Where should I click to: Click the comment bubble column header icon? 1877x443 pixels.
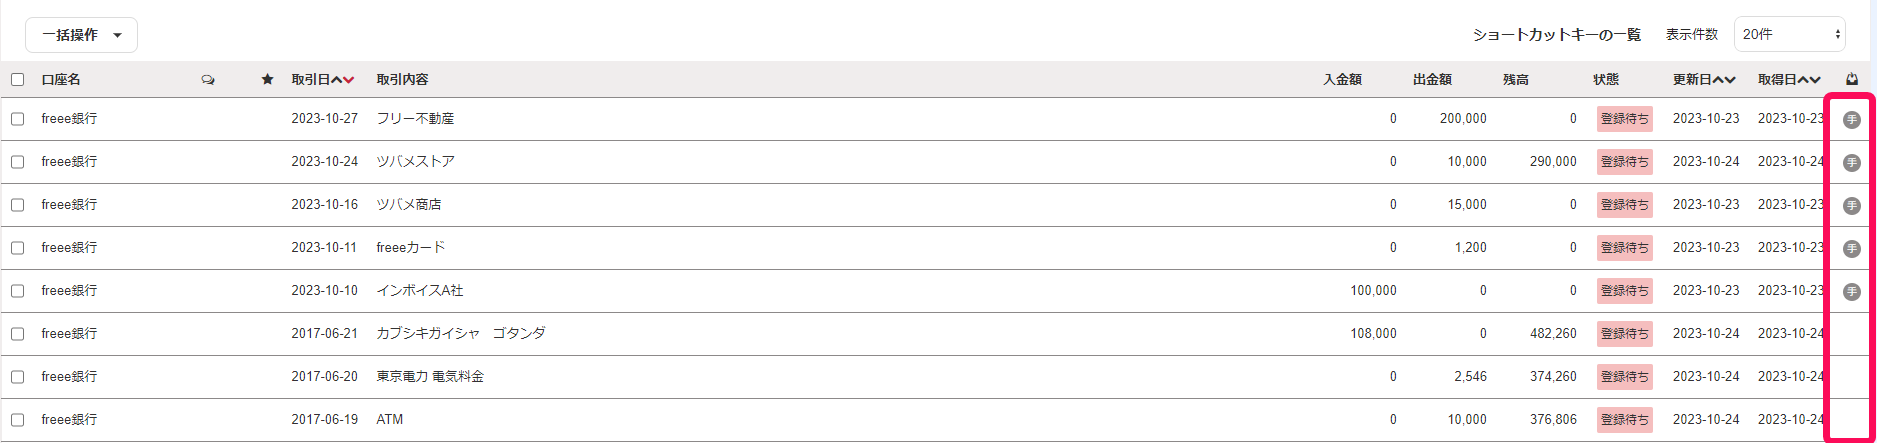click(x=208, y=80)
